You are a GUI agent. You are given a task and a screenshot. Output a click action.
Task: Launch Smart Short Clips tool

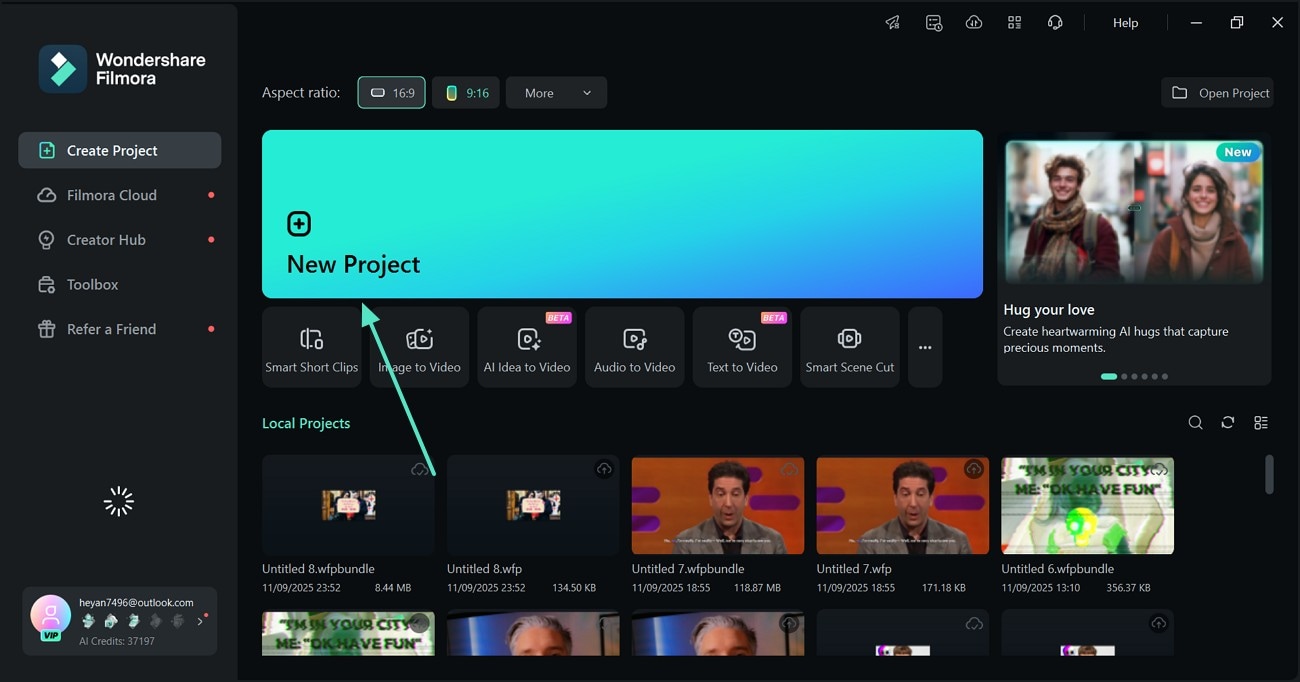[x=312, y=347]
